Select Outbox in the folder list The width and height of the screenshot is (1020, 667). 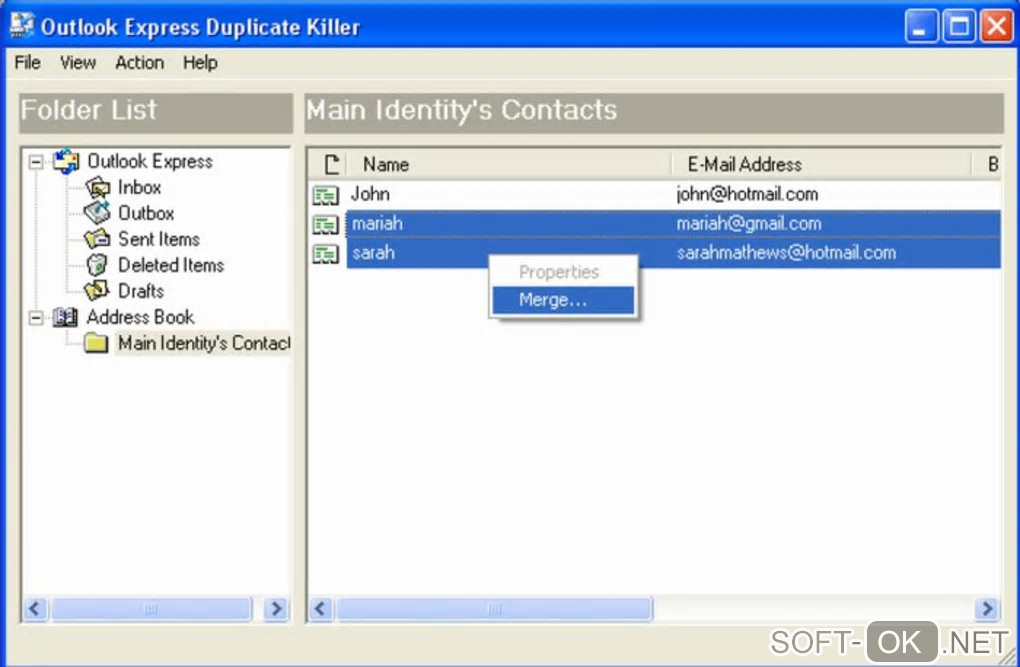click(x=146, y=213)
